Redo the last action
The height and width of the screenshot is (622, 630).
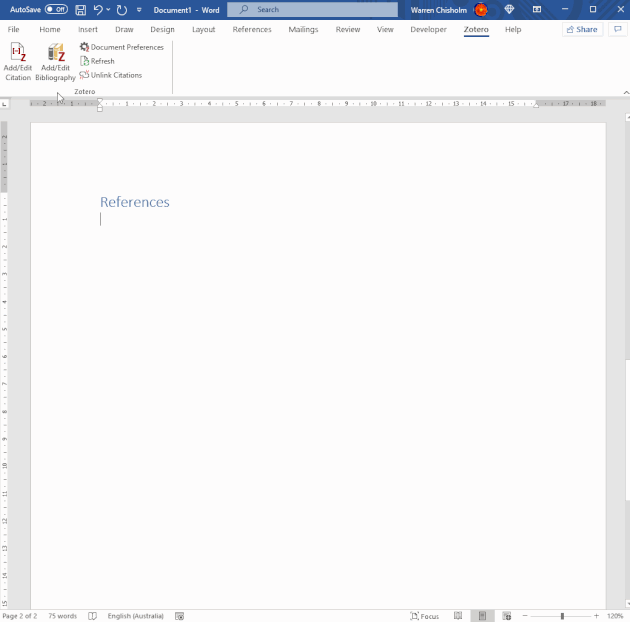(x=122, y=10)
